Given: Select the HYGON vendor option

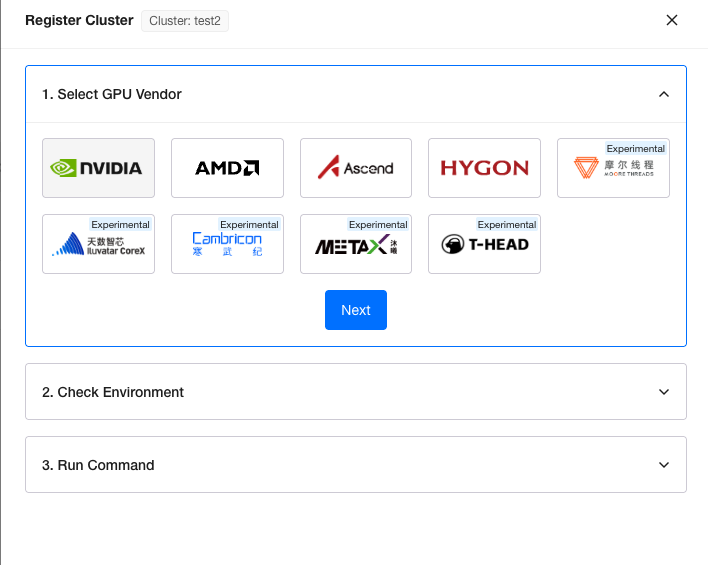Looking at the screenshot, I should tap(484, 168).
